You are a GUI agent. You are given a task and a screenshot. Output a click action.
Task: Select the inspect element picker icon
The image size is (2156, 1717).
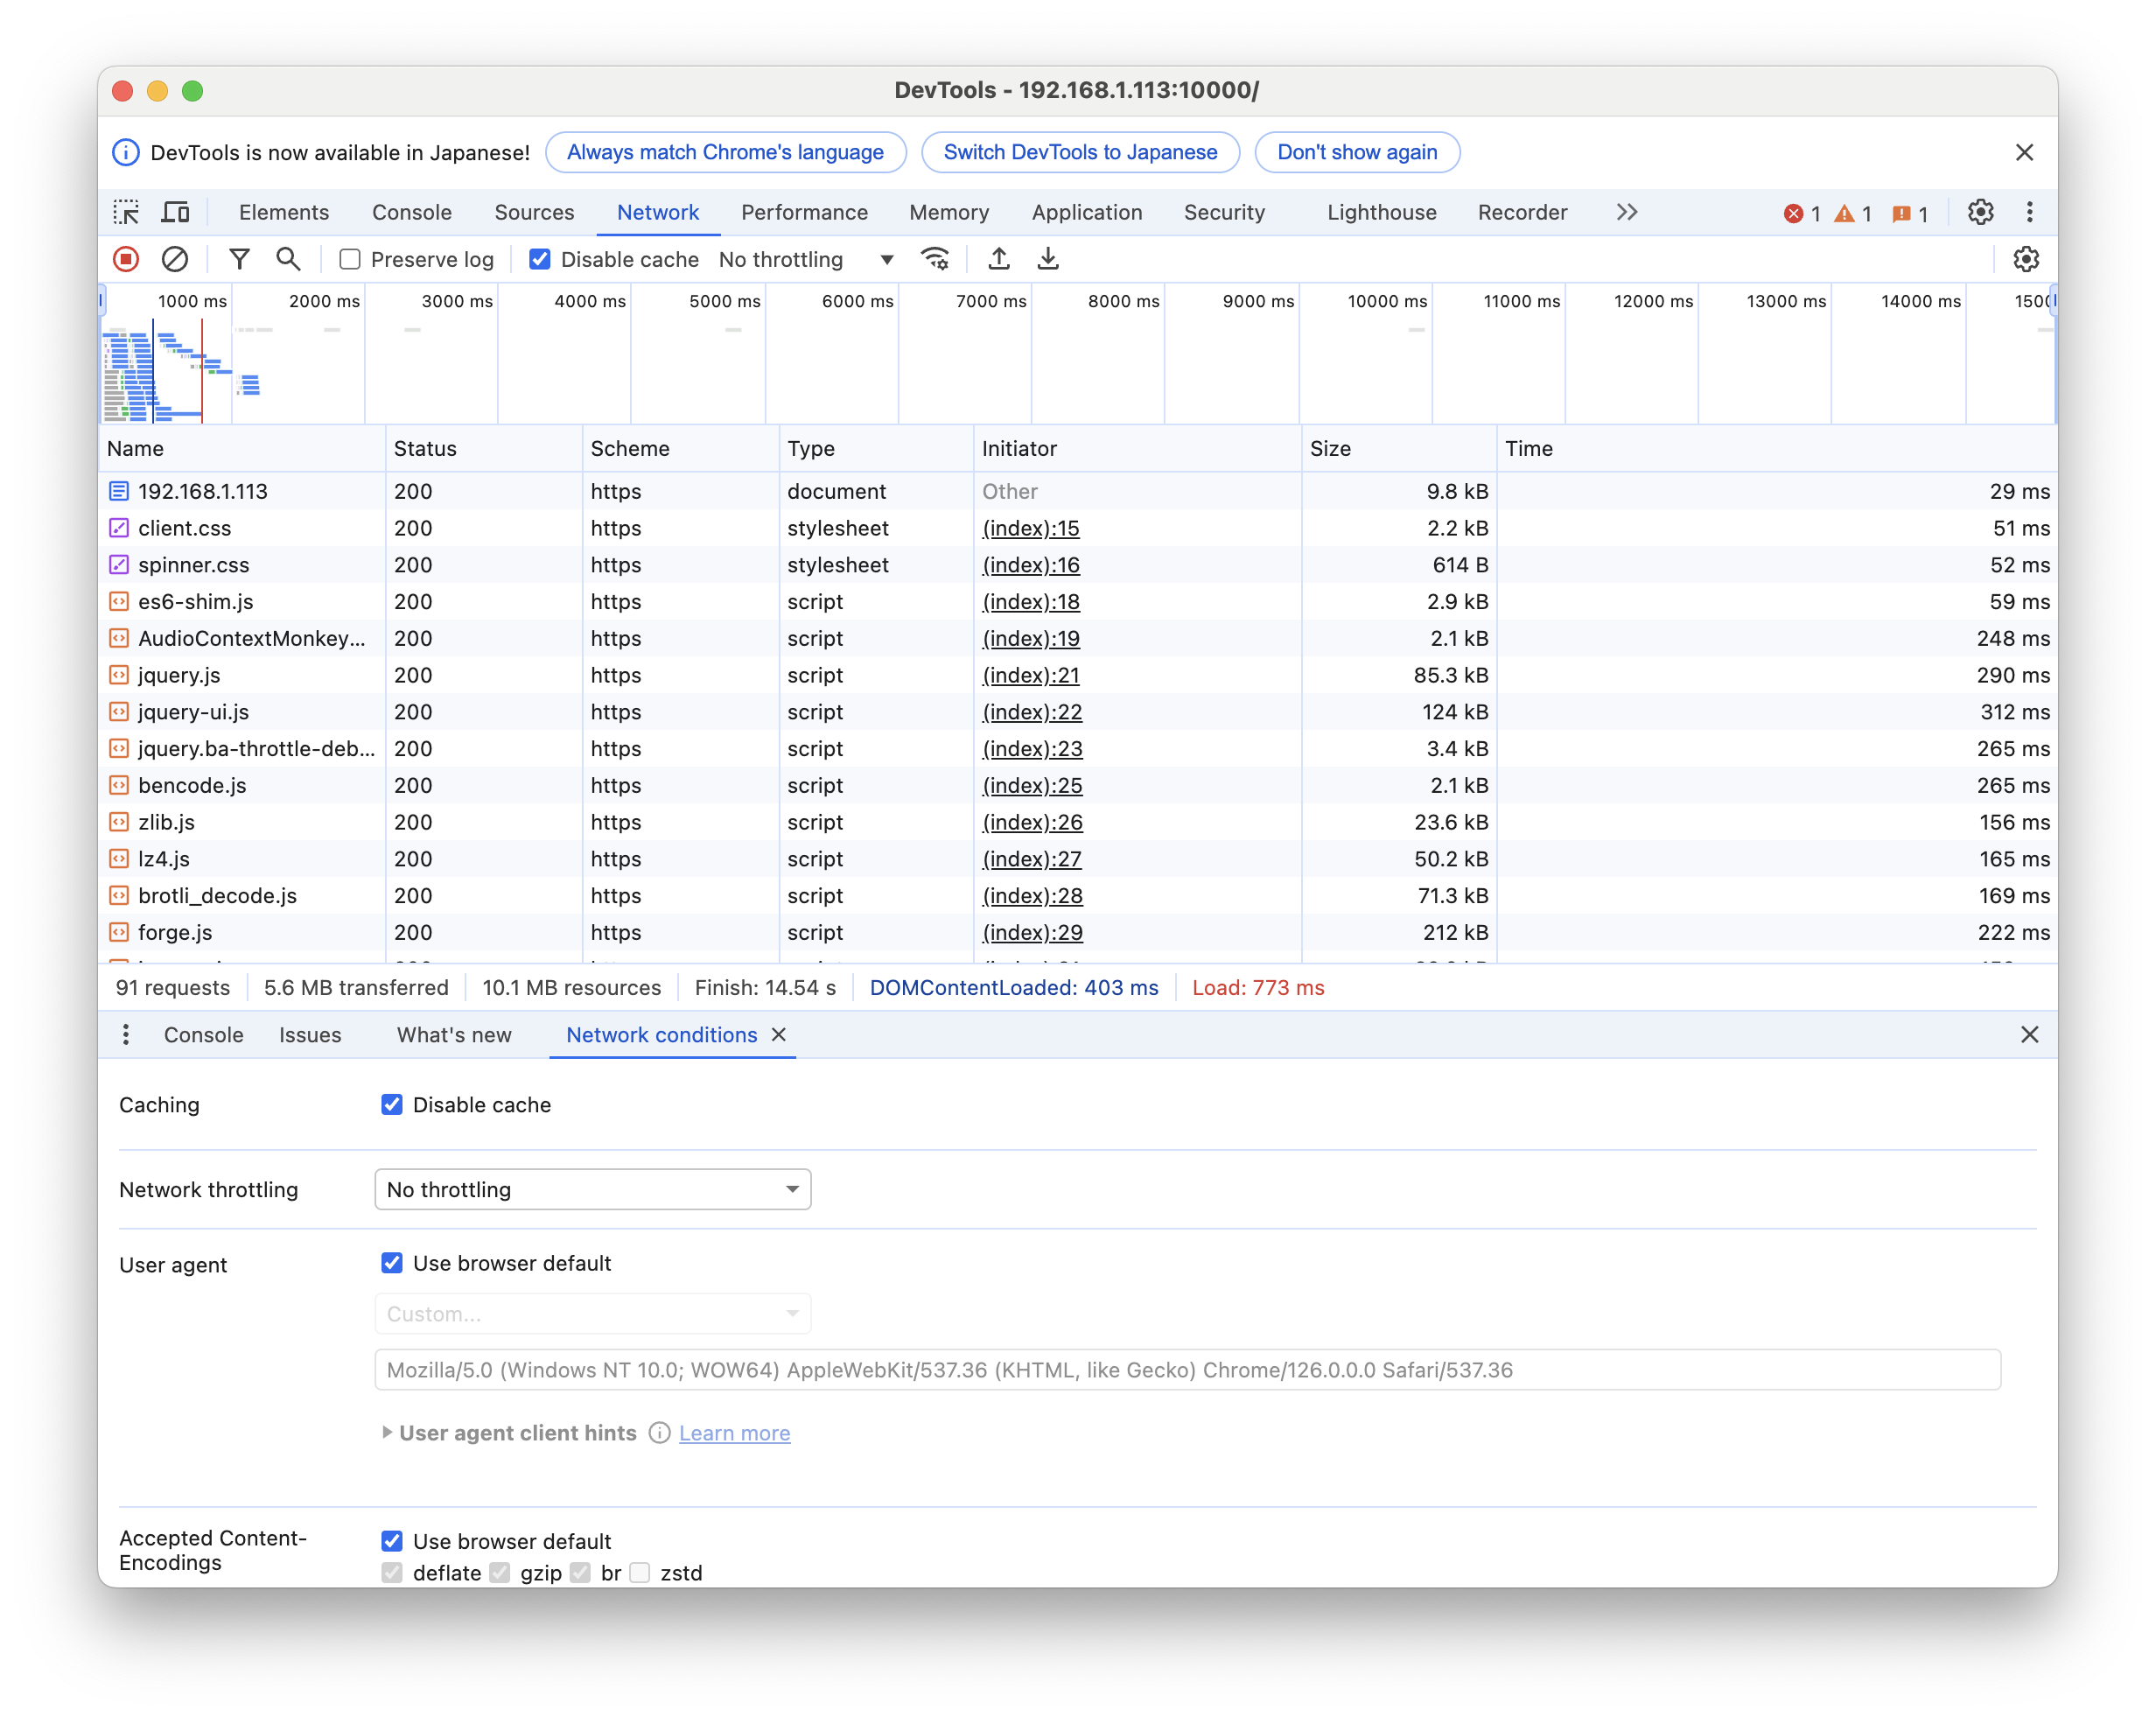click(x=126, y=212)
